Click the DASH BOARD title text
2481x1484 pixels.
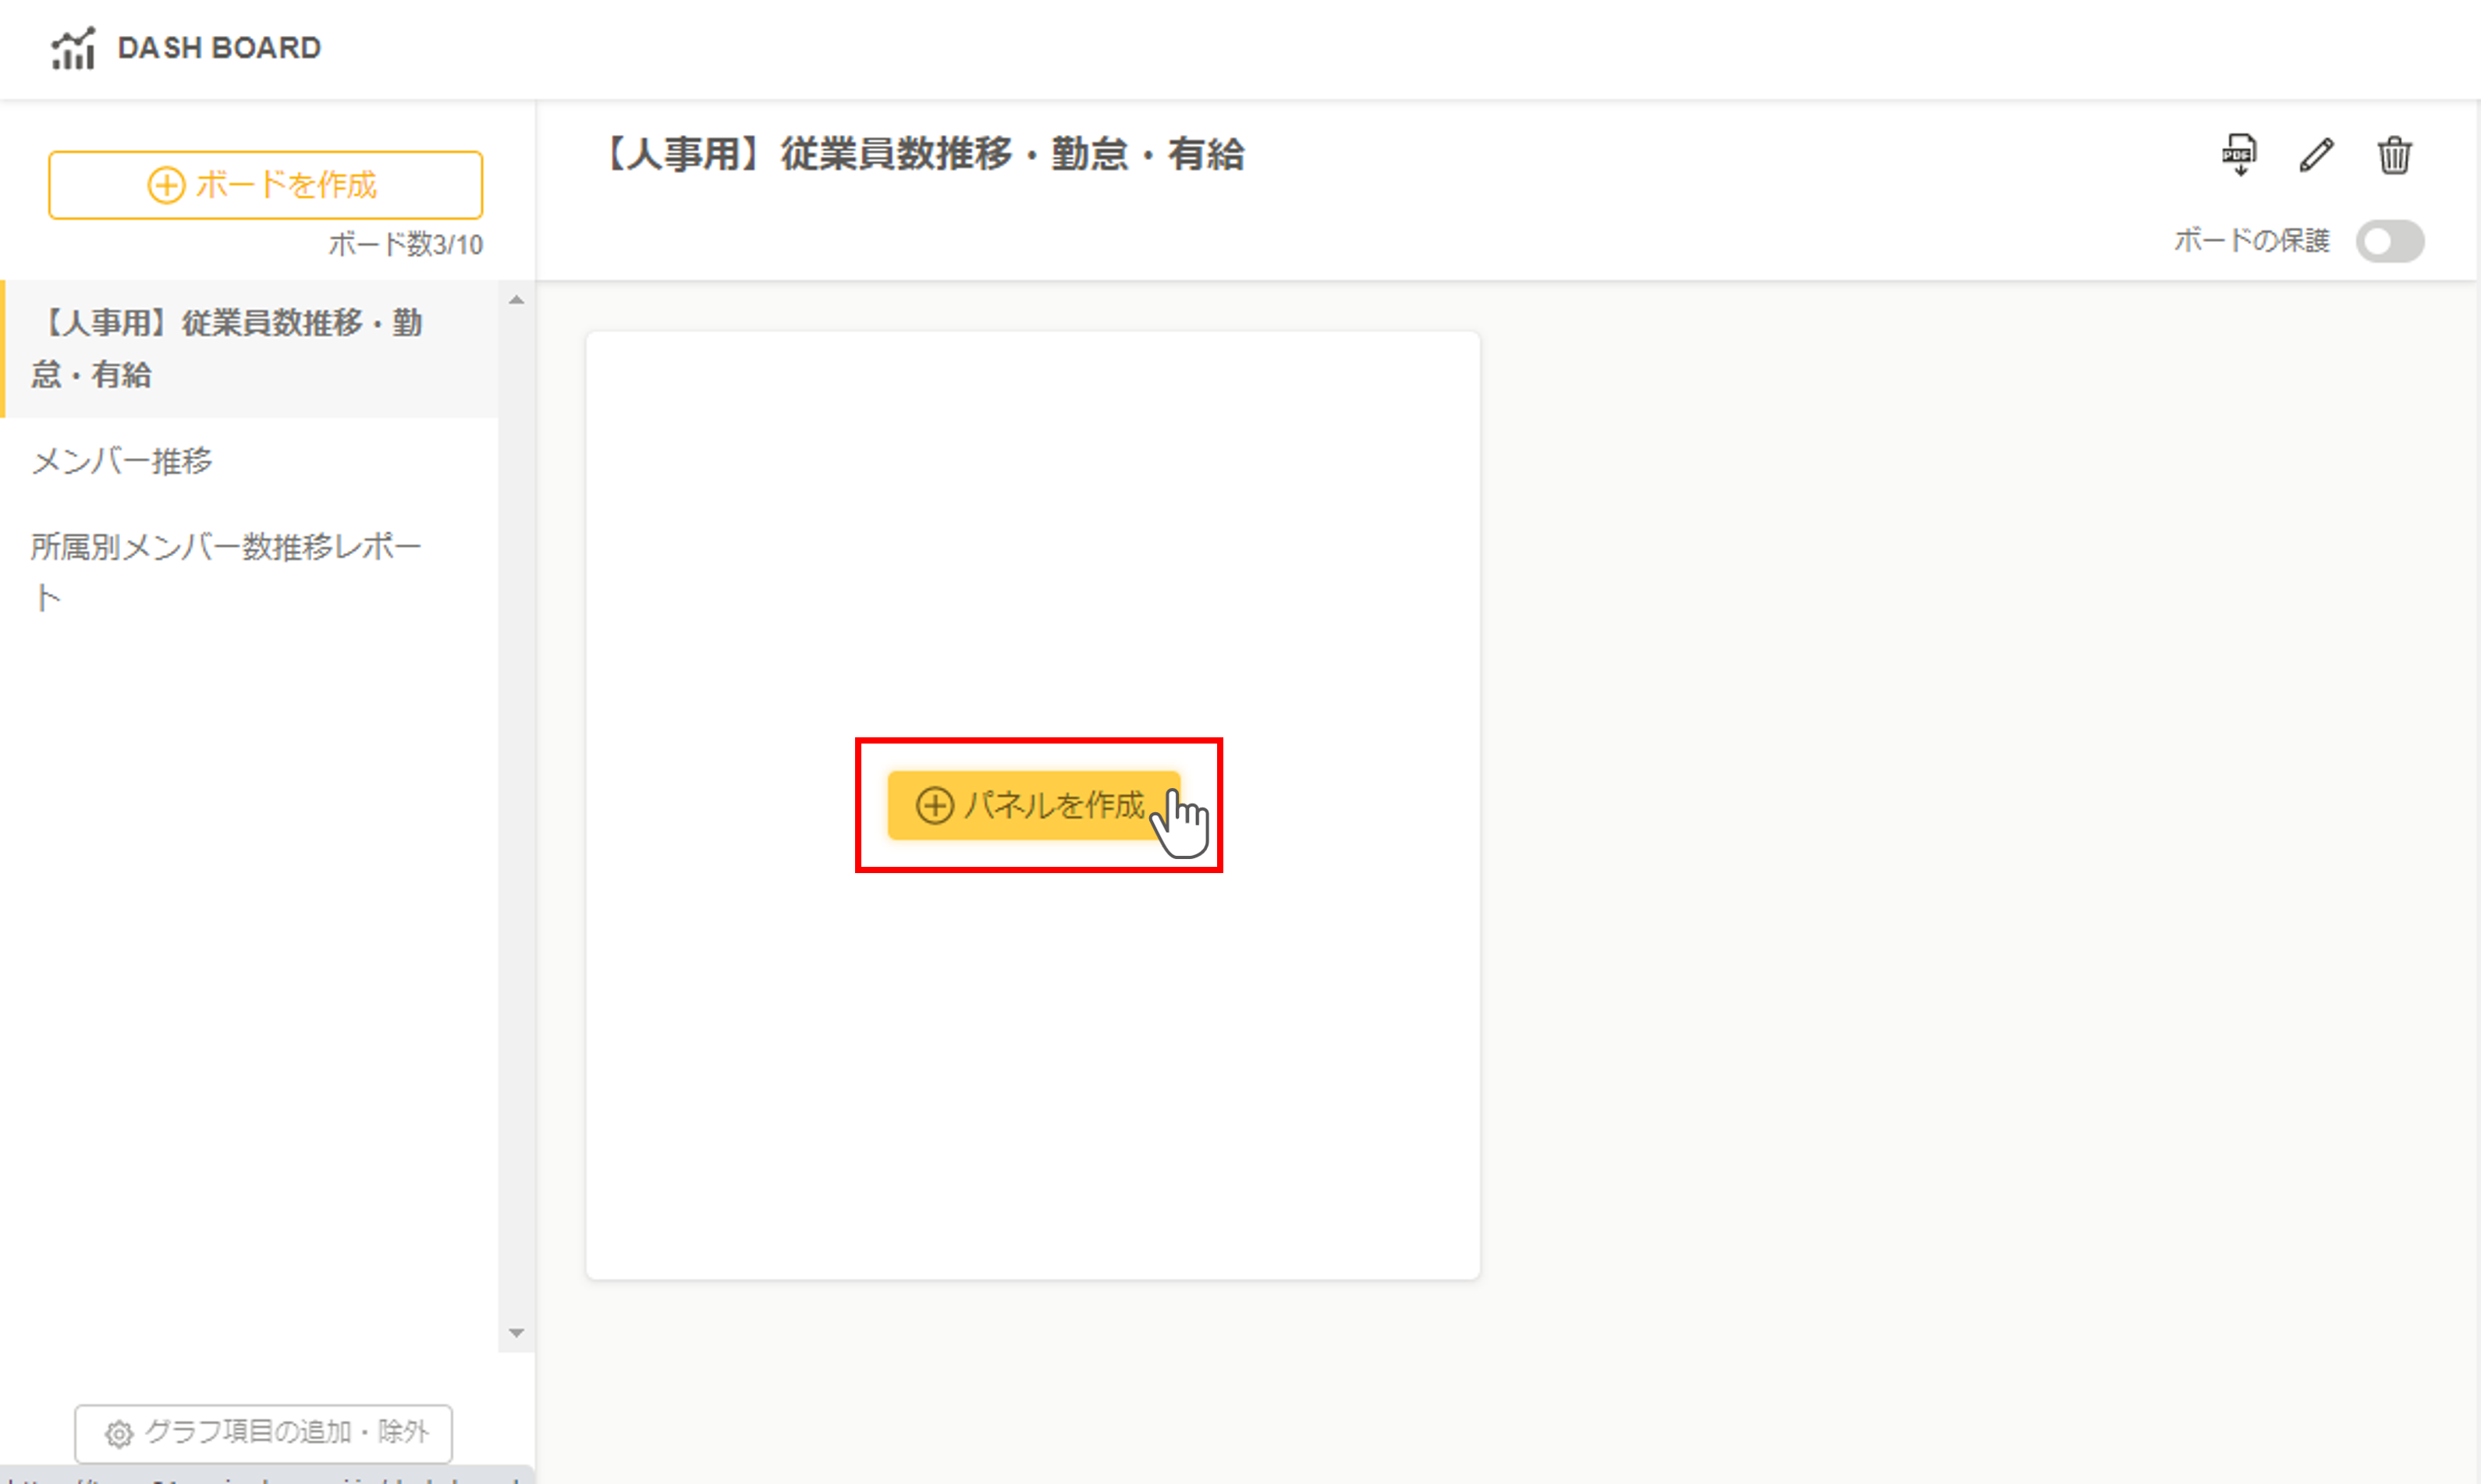coord(219,48)
